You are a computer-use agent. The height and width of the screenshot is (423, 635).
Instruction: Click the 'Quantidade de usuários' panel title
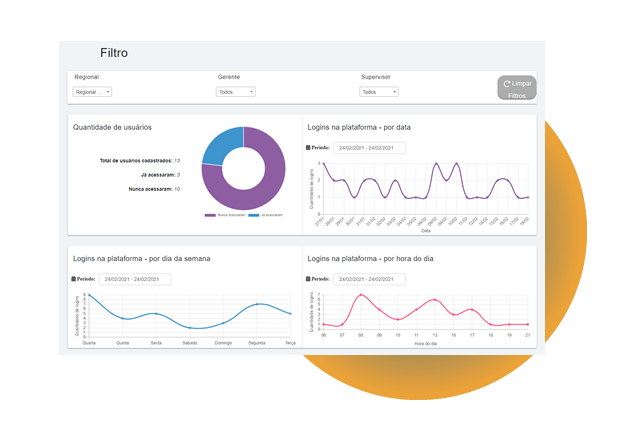[x=112, y=127]
